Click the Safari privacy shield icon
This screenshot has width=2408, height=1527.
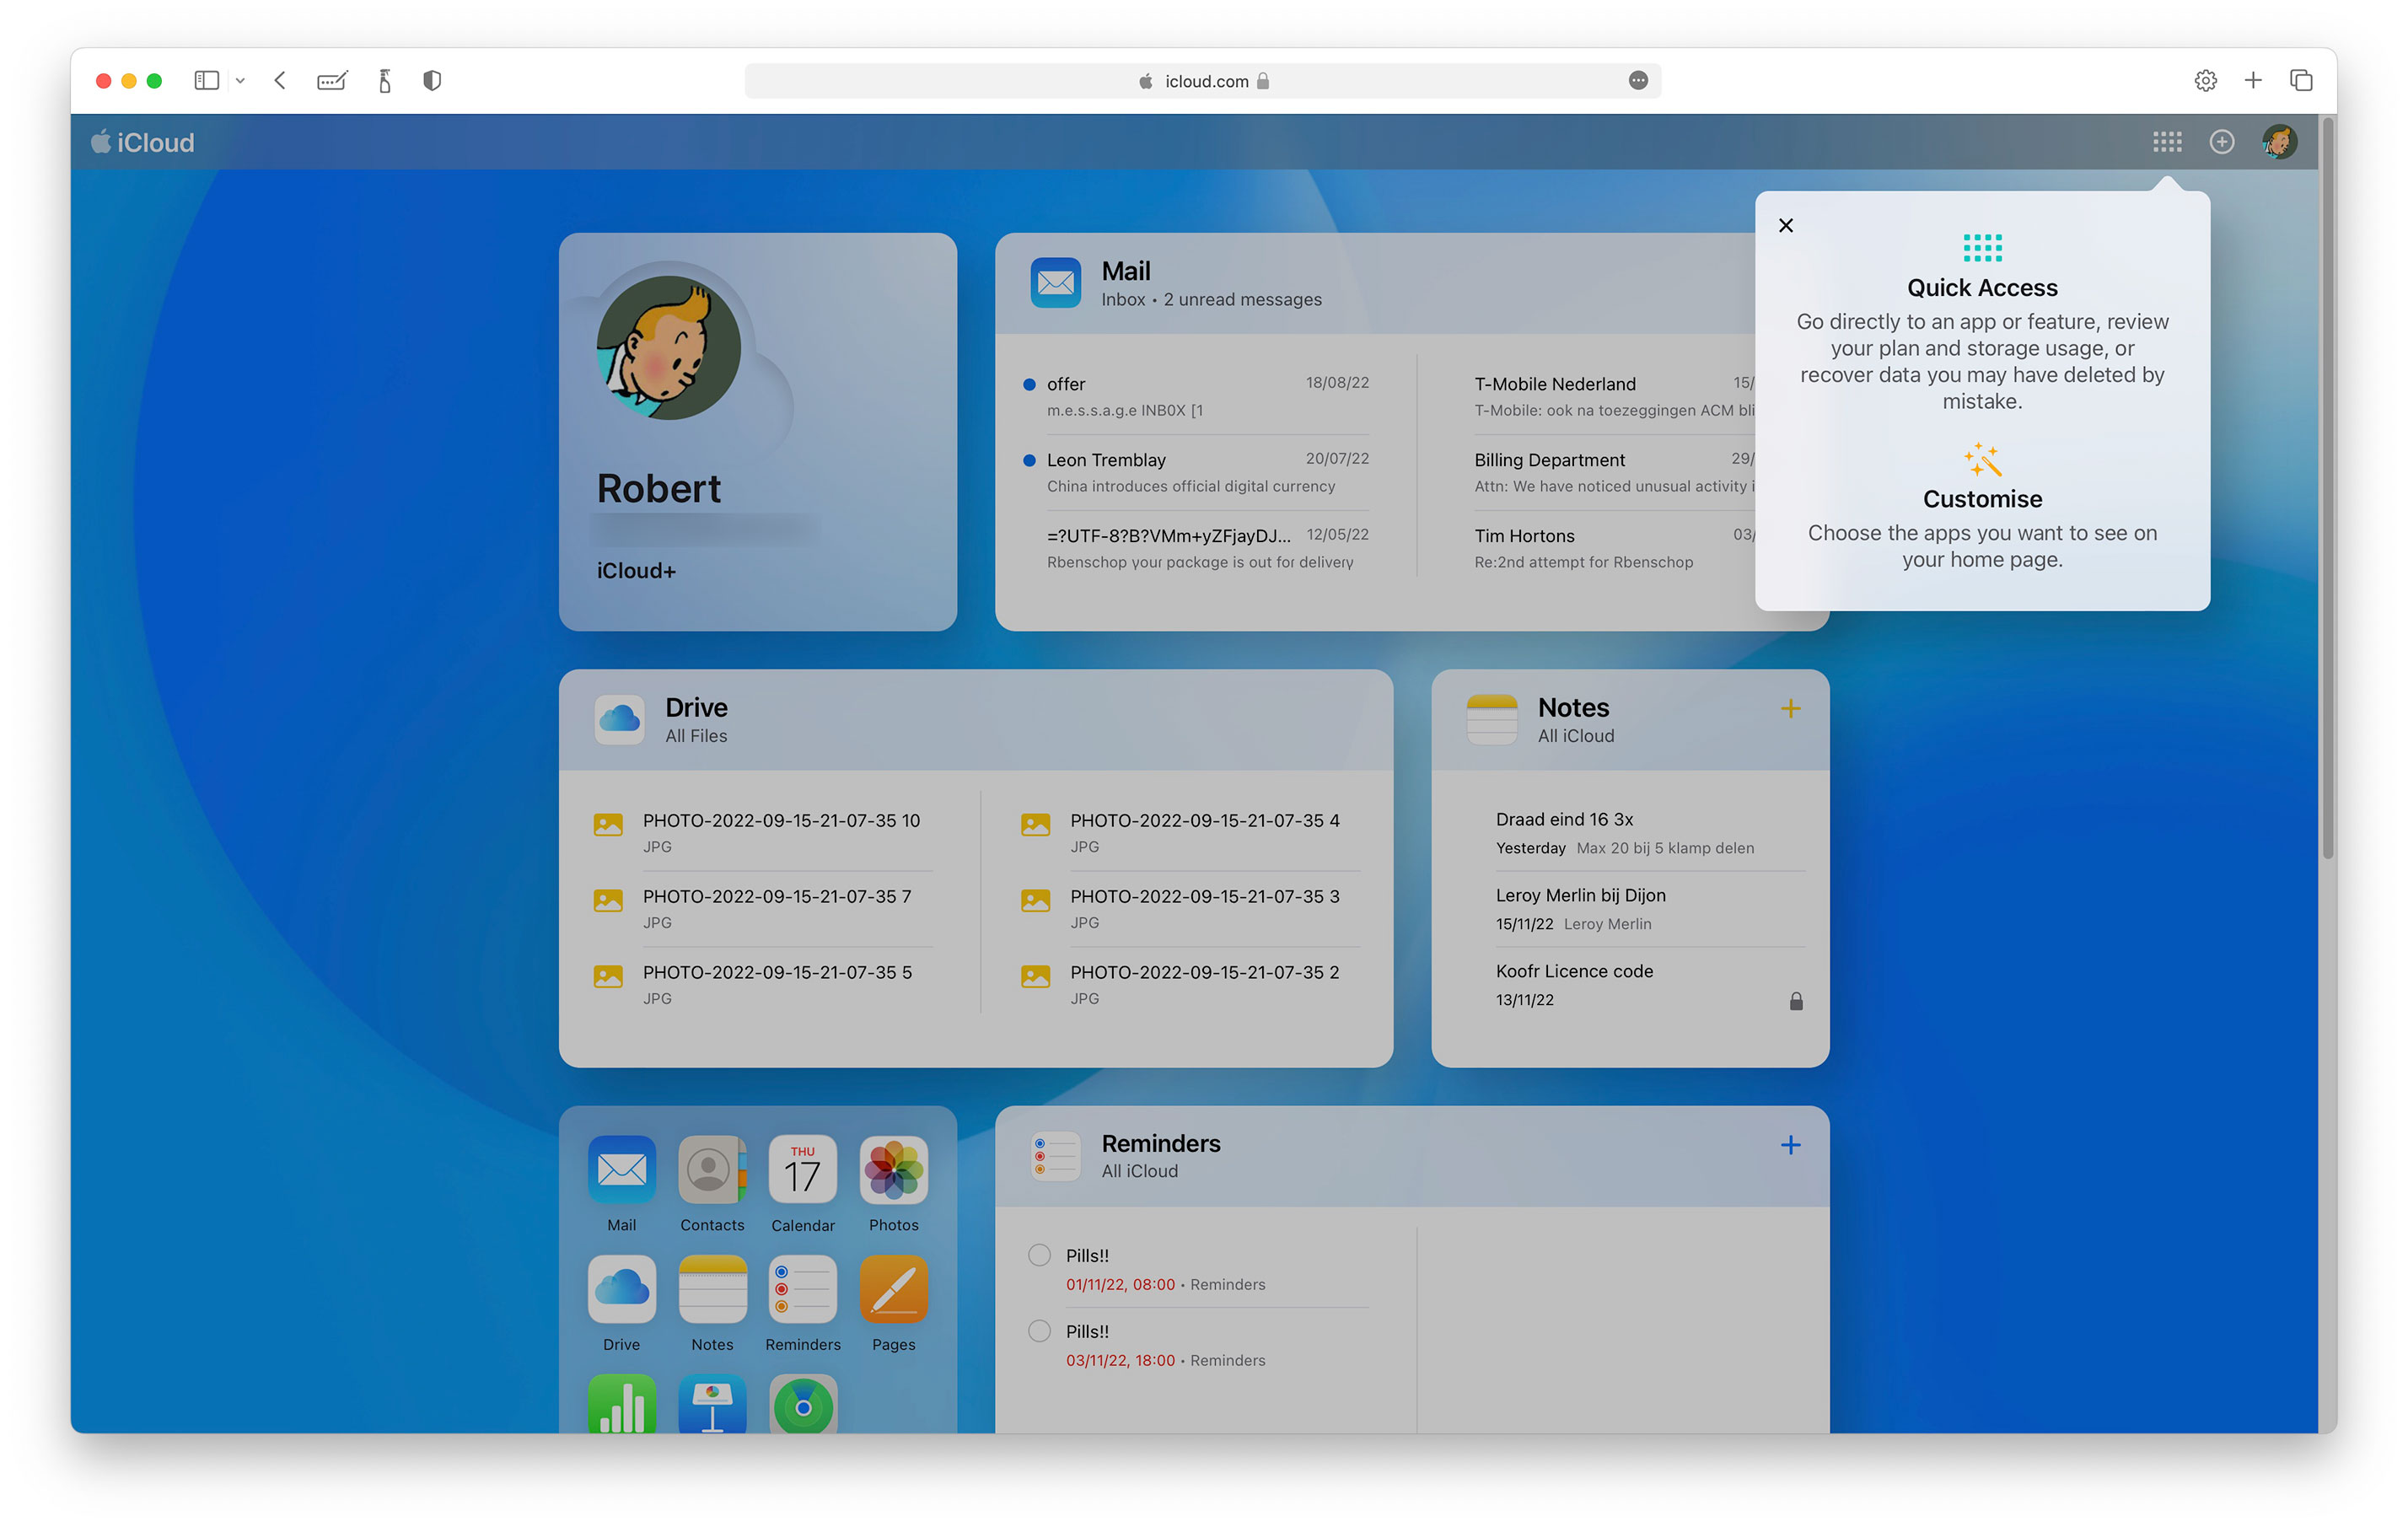[432, 80]
